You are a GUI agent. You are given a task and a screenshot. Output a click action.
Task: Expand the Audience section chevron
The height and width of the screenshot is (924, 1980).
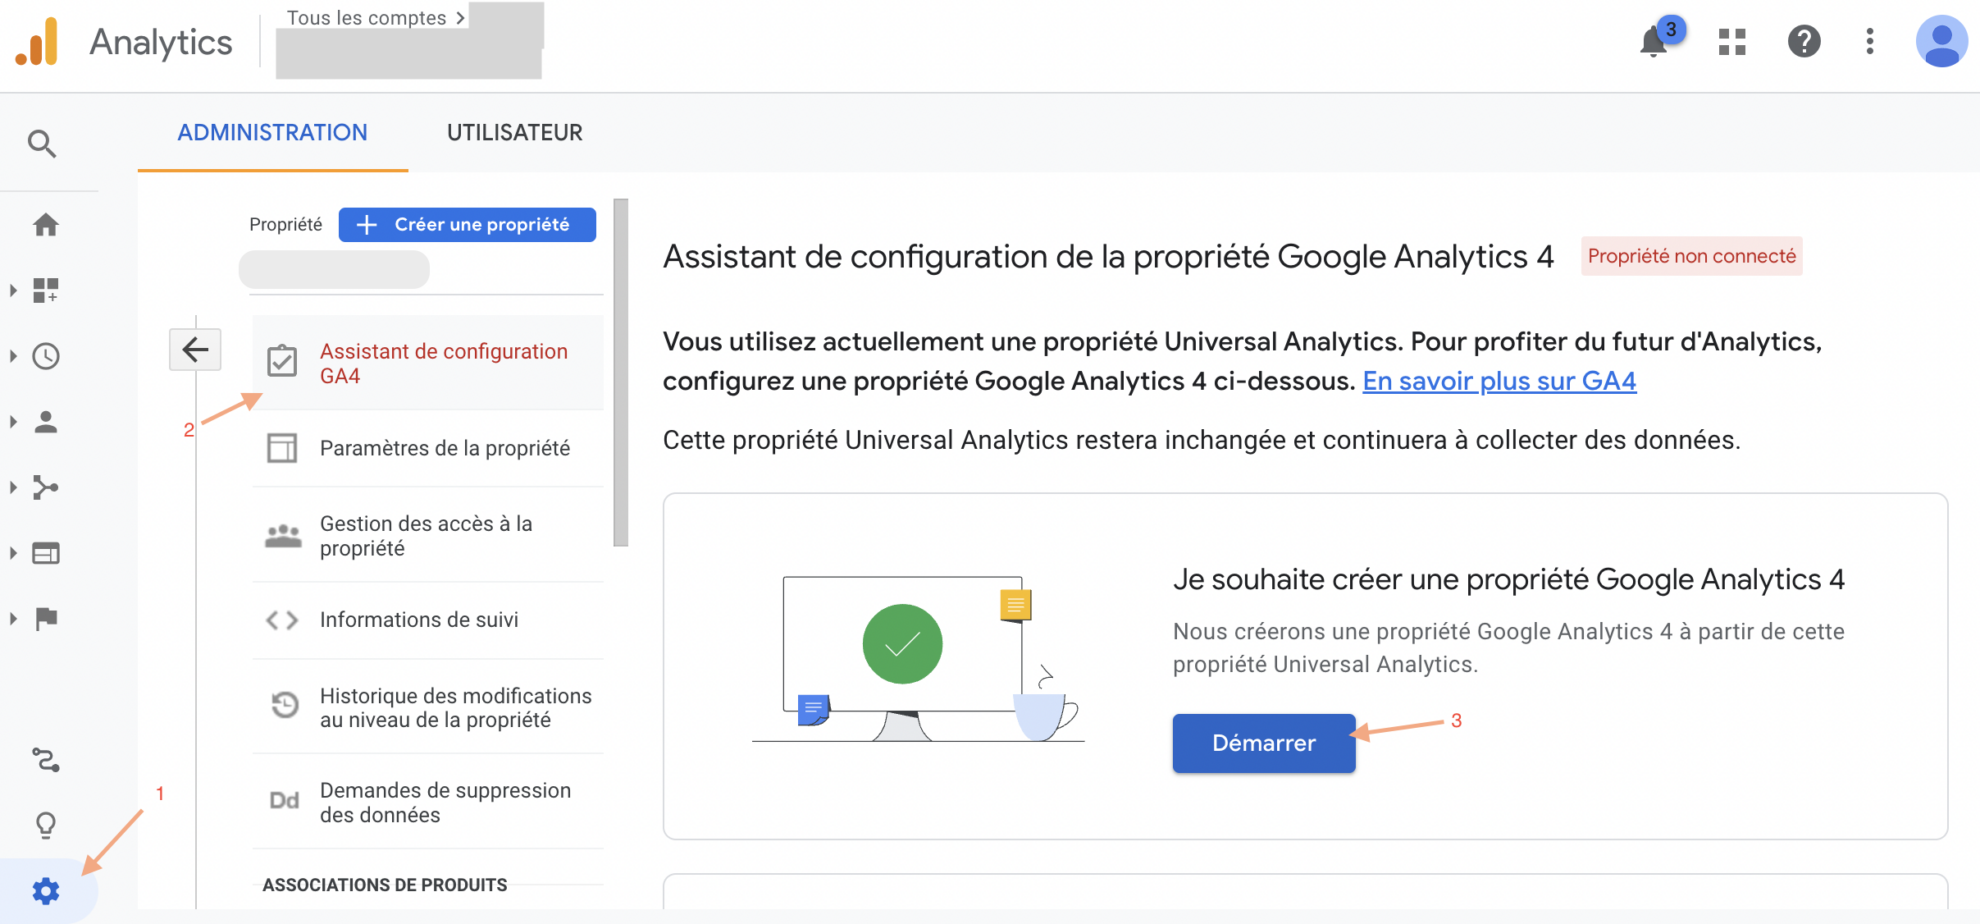[x=13, y=421]
